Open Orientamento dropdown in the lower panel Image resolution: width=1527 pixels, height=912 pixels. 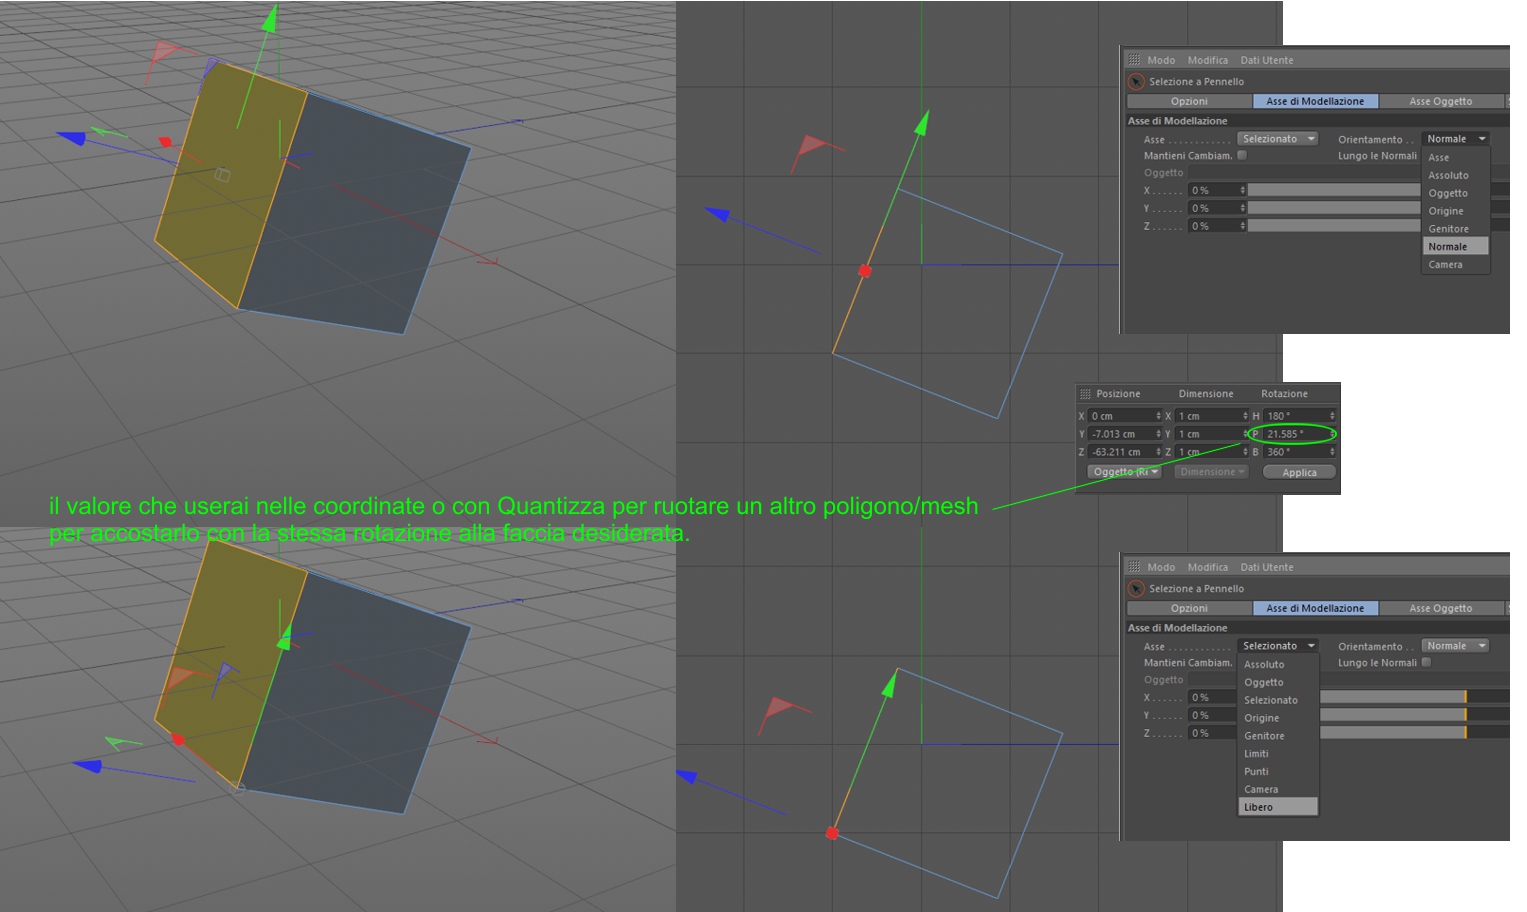1455,646
